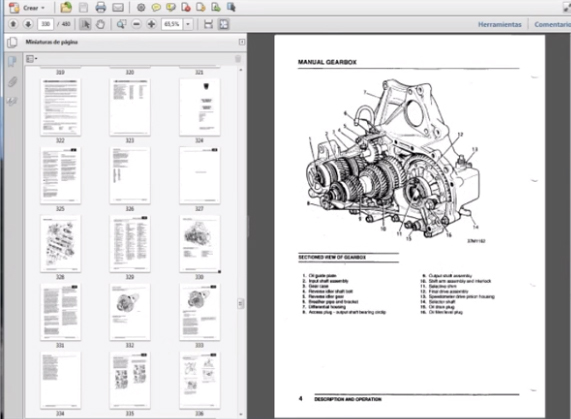Add a sticky note comment
Screen dimensions: 571x419
(156, 8)
